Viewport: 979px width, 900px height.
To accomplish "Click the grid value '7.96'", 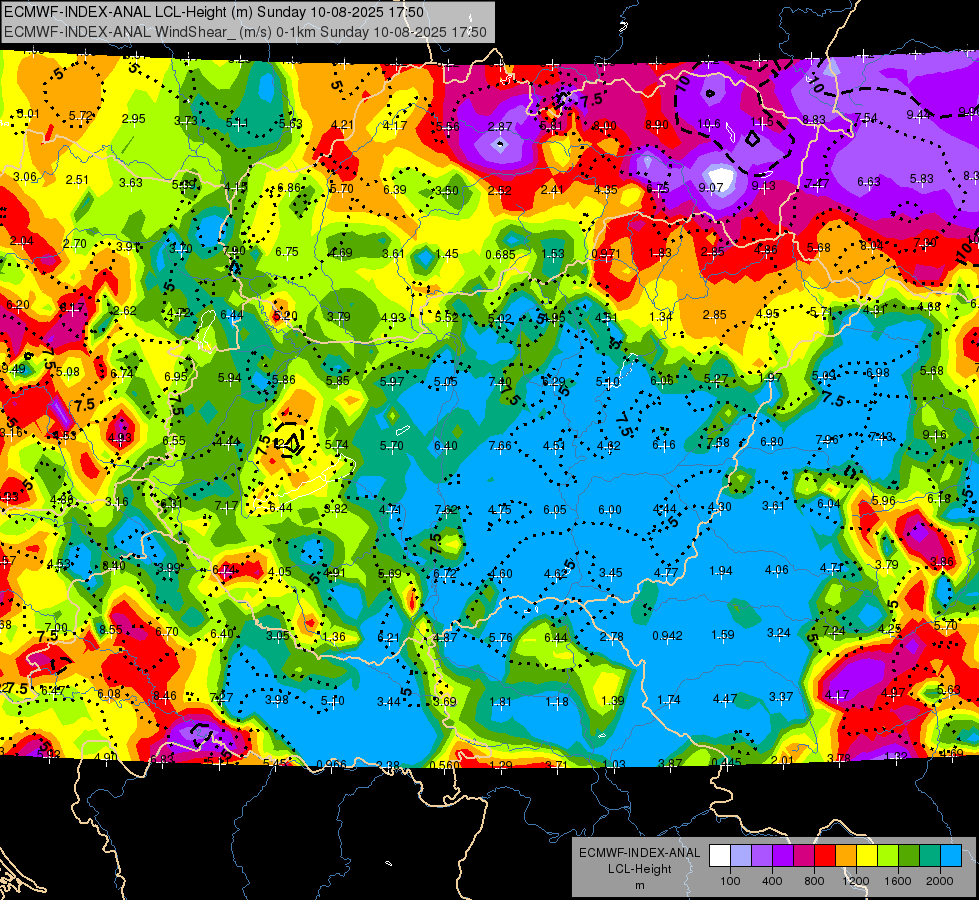I will tap(827, 440).
